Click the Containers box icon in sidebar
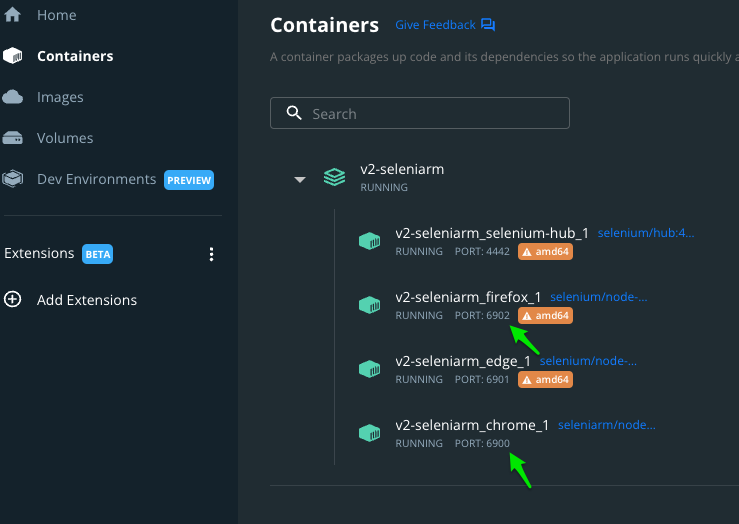Screen dimensions: 739x524 click(12, 56)
